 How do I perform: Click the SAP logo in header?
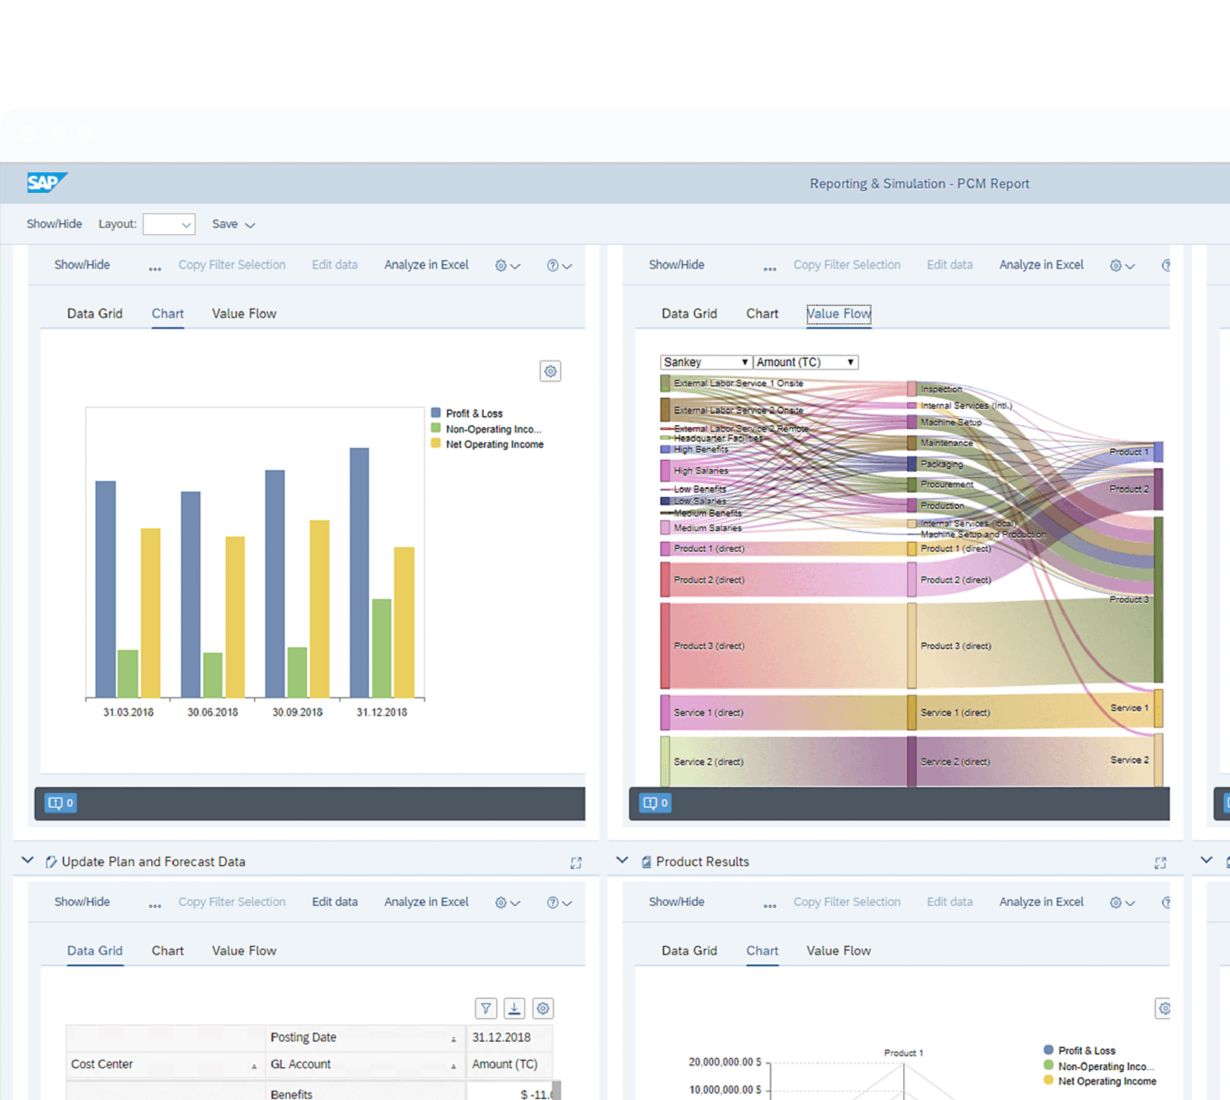click(x=46, y=183)
